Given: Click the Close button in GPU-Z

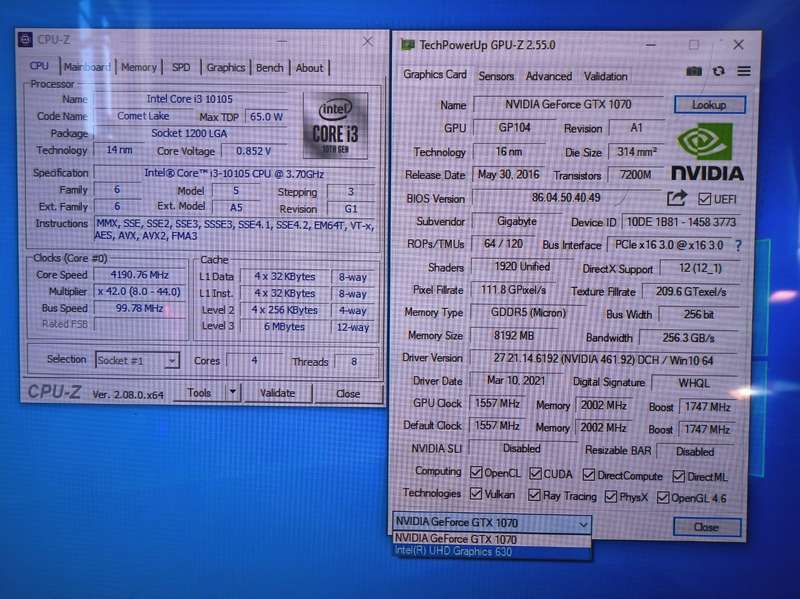Looking at the screenshot, I should click(707, 527).
